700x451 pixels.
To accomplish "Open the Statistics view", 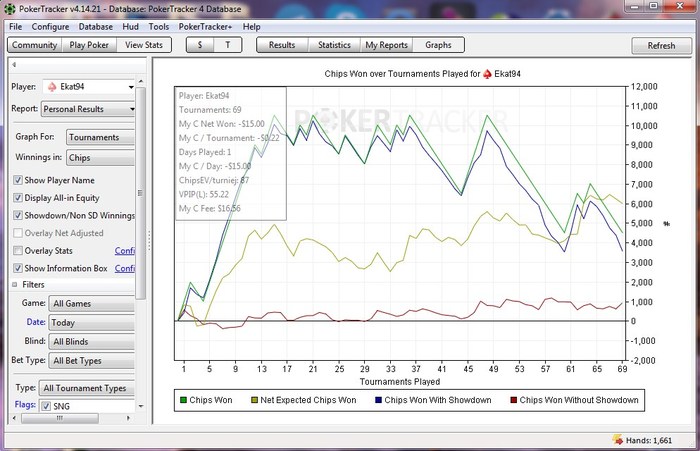I will click(x=334, y=45).
